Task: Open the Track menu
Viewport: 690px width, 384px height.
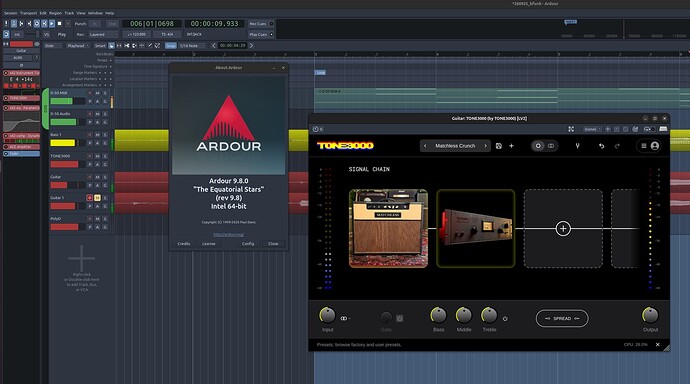Action: coord(70,13)
